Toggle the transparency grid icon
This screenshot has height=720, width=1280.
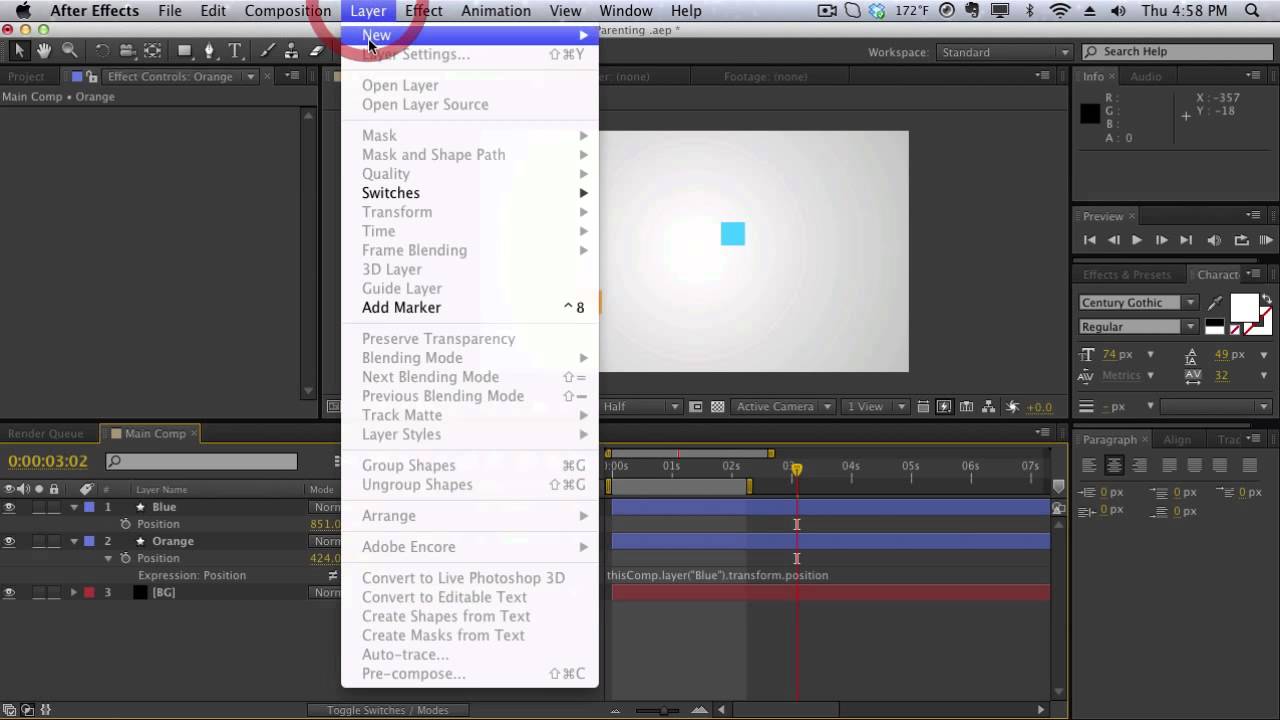[718, 407]
